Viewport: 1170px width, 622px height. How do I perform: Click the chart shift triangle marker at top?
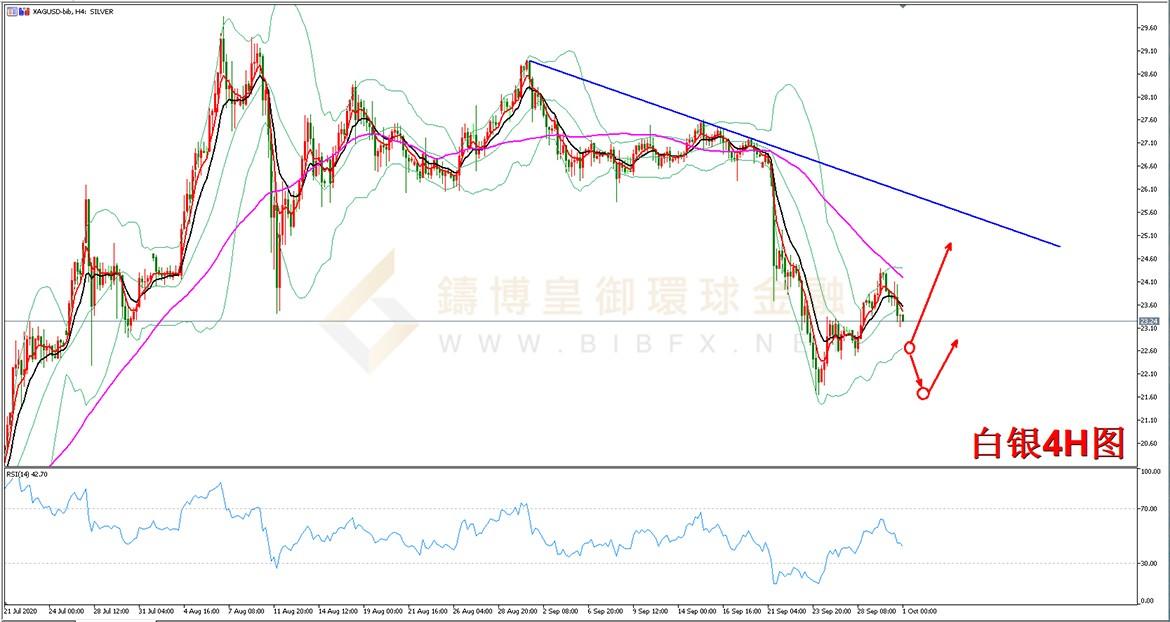tap(904, 6)
